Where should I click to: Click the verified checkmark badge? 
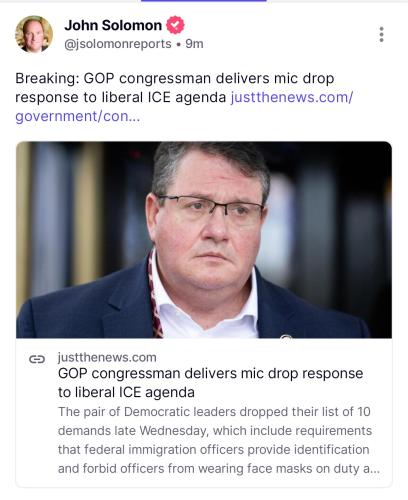point(175,25)
